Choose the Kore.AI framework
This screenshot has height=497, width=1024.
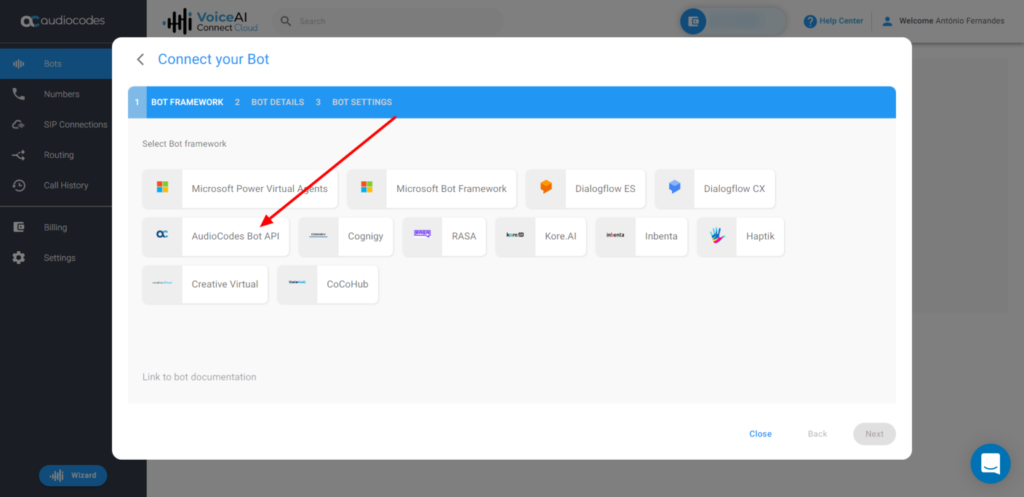540,236
